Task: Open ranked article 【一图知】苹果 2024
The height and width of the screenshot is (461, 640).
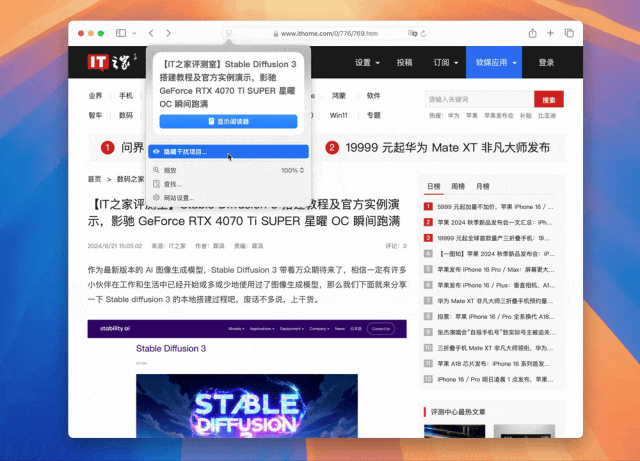Action: 495,254
